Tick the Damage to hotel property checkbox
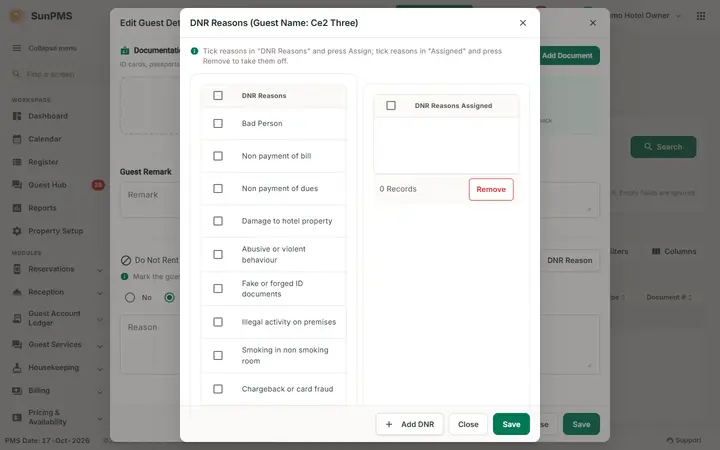This screenshot has width=720, height=450. coord(218,221)
